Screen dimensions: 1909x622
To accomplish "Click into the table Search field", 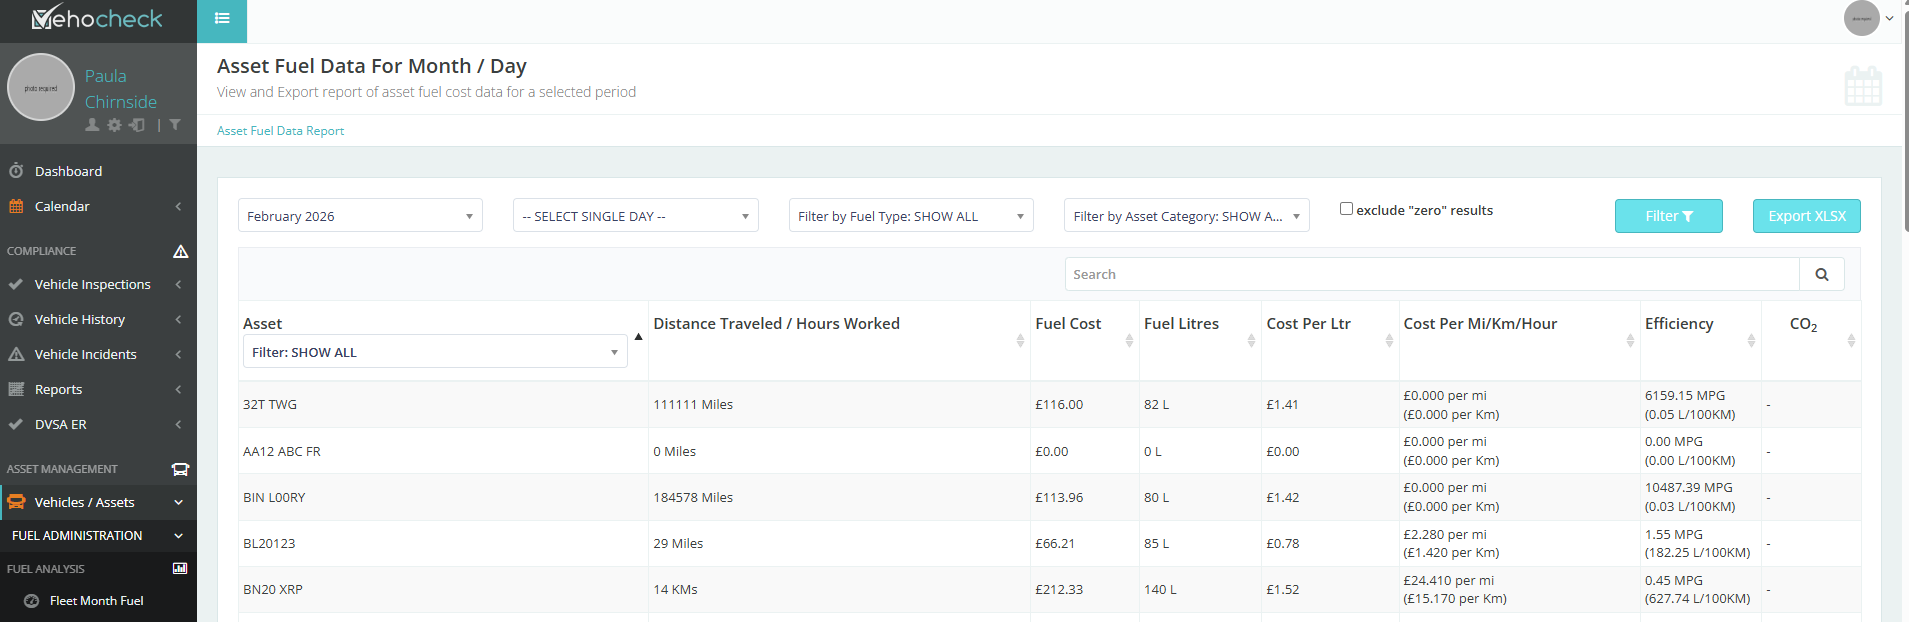I will pyautogui.click(x=1432, y=274).
